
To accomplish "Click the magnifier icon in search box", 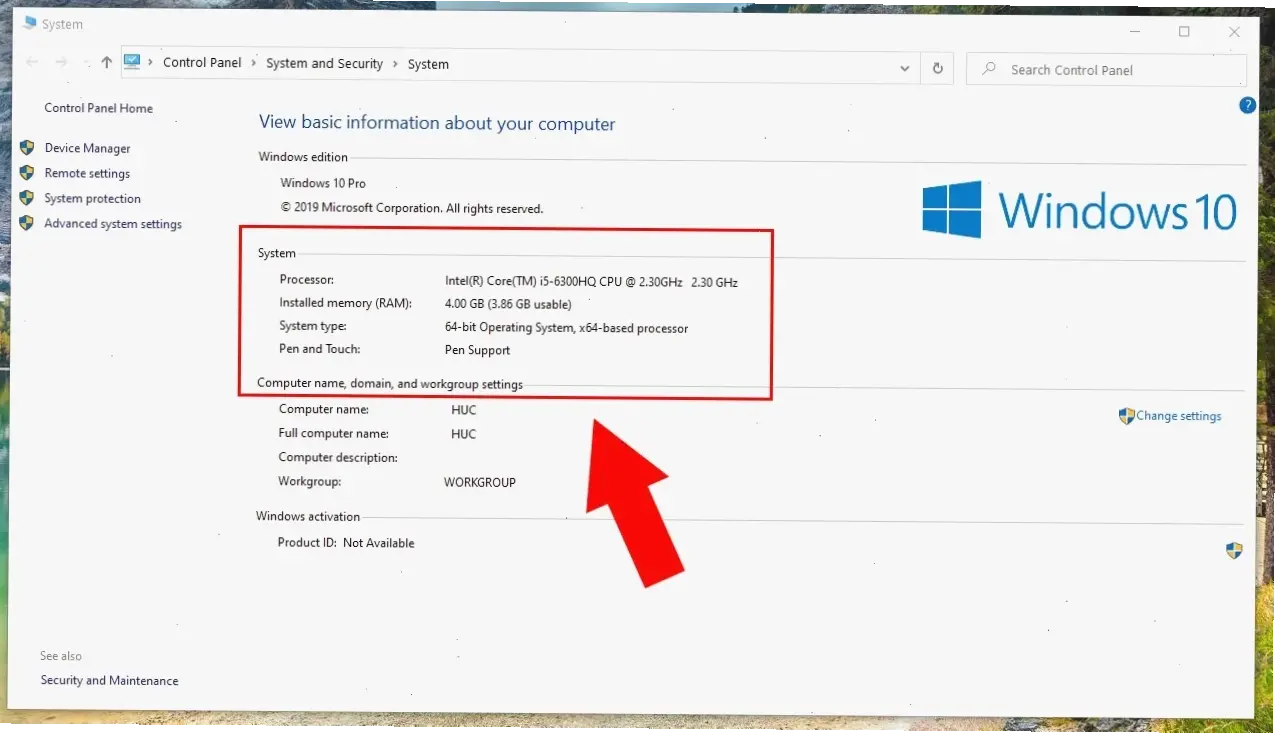I will [989, 69].
